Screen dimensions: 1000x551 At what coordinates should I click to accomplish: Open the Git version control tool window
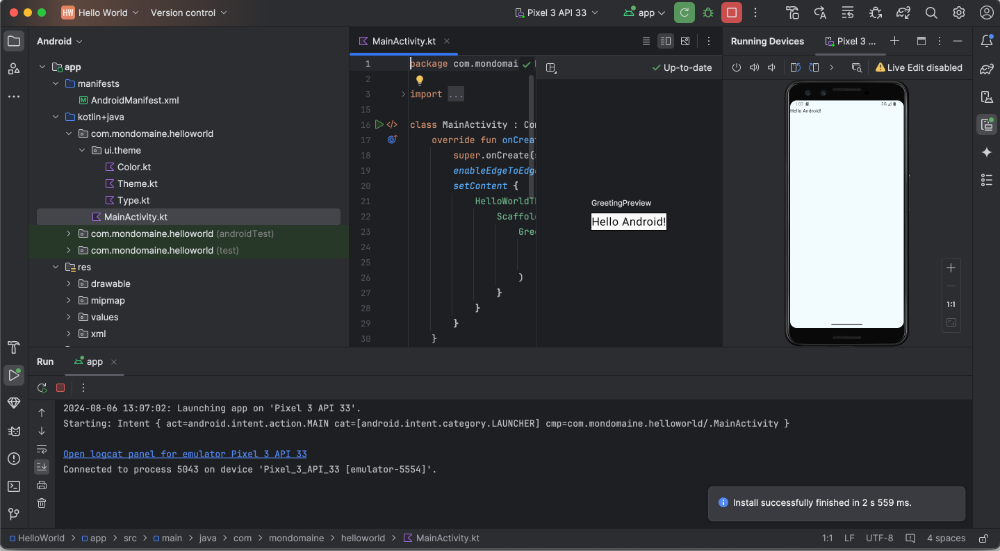tap(13, 514)
